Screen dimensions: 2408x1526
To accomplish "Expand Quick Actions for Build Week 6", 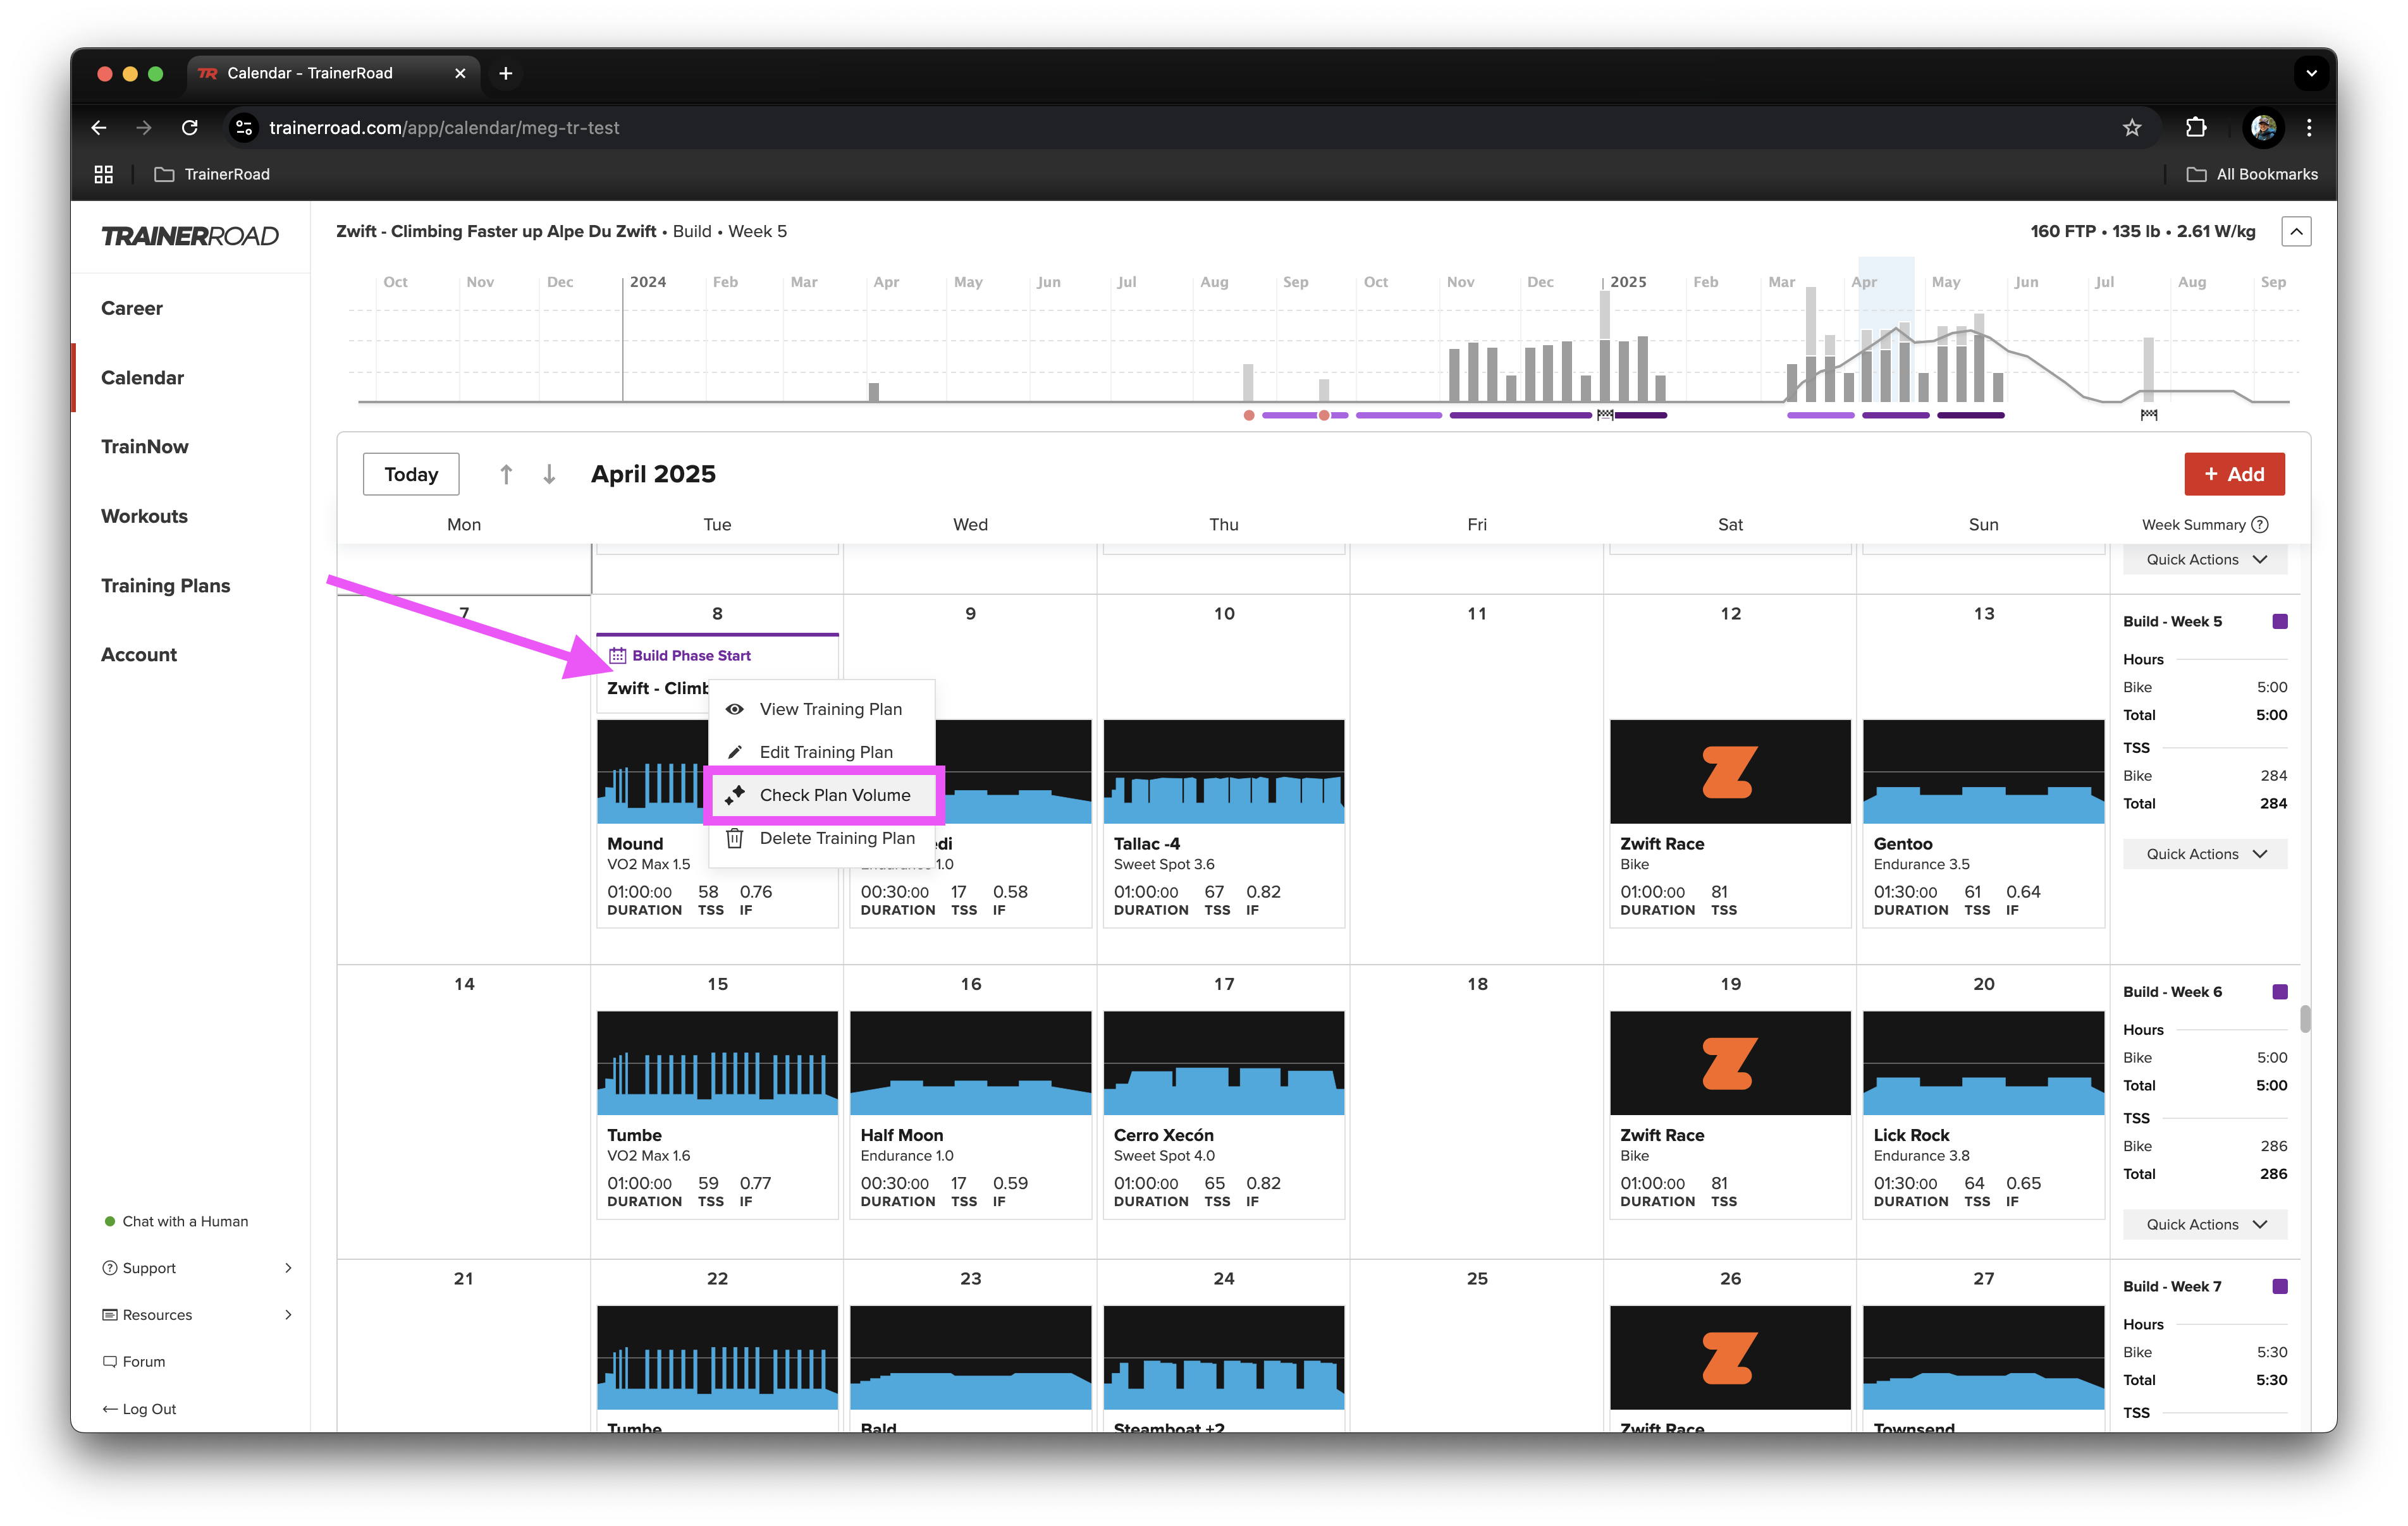I will (2205, 1224).
